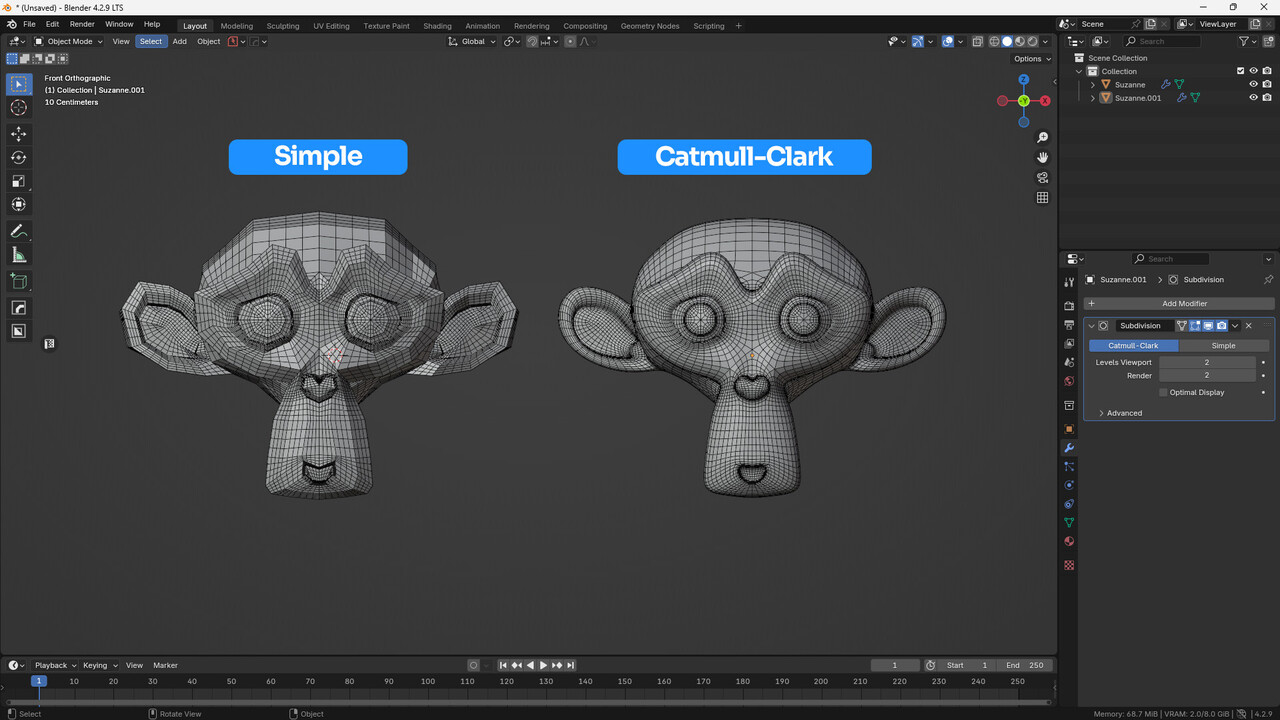This screenshot has width=1280, height=720.
Task: Open the Tool properties tab
Action: [1069, 283]
